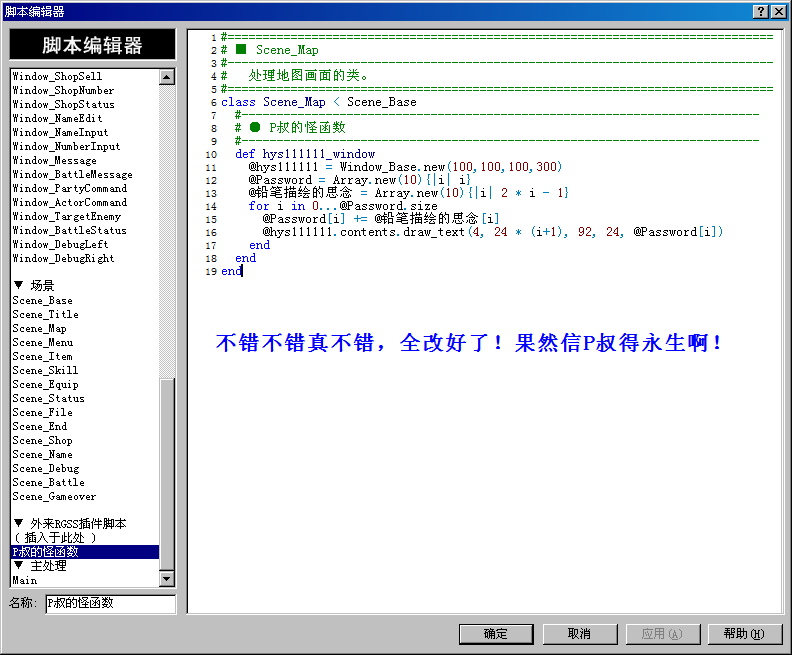
Task: Close the script editor window
Action: coord(778,12)
